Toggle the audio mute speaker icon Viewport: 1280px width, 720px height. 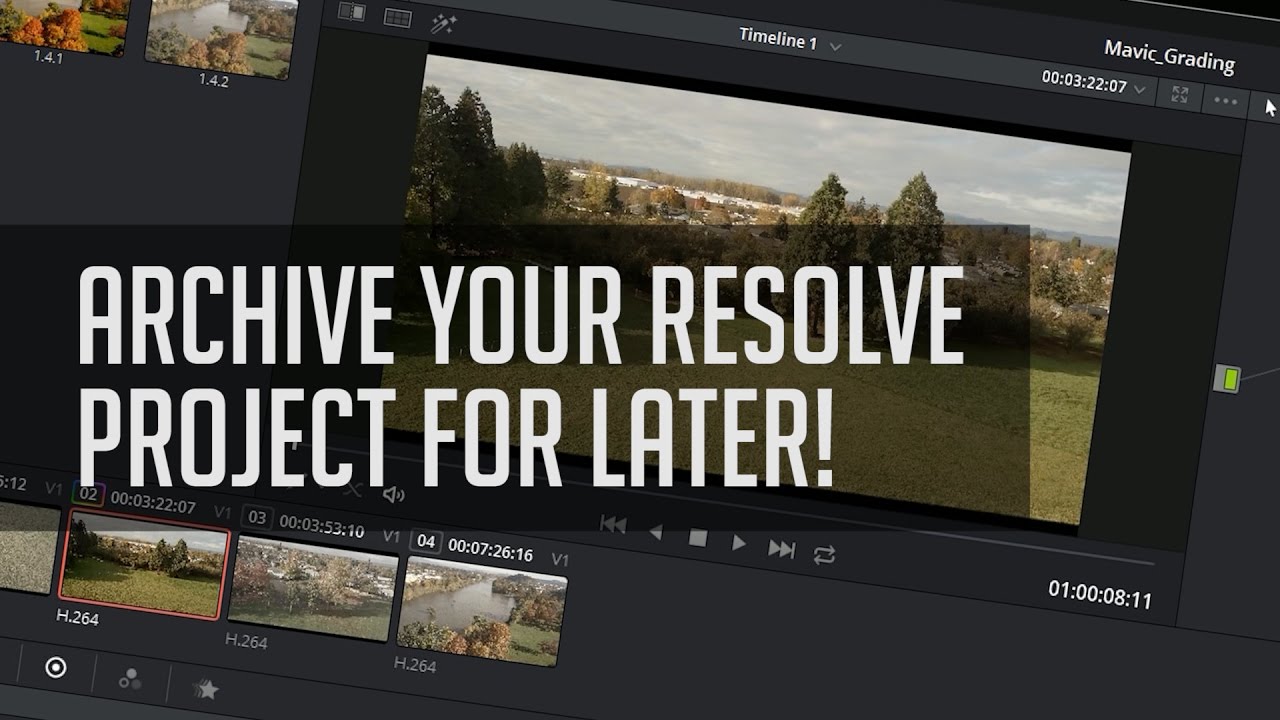pos(394,494)
